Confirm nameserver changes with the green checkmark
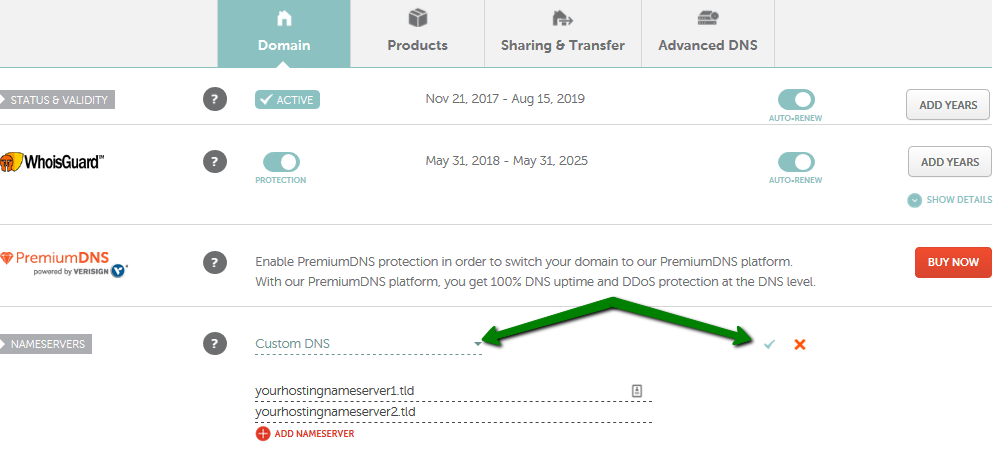The height and width of the screenshot is (449, 993). click(x=769, y=344)
